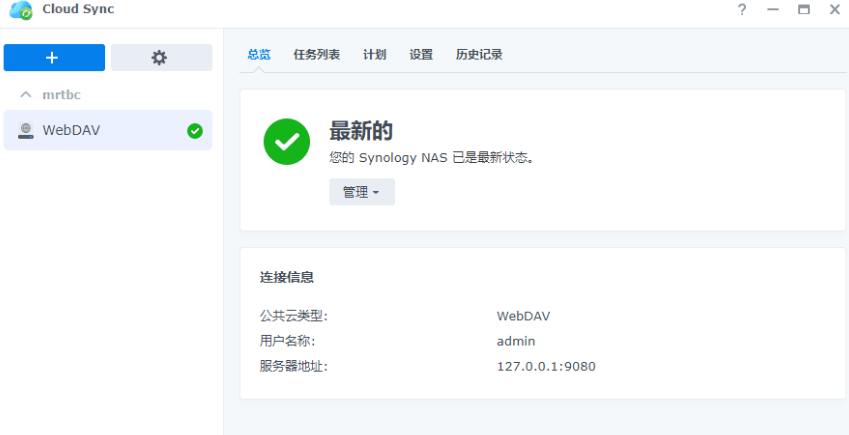Open global settings with gear button
Screen dimensions: 849x435
pyautogui.click(x=161, y=57)
